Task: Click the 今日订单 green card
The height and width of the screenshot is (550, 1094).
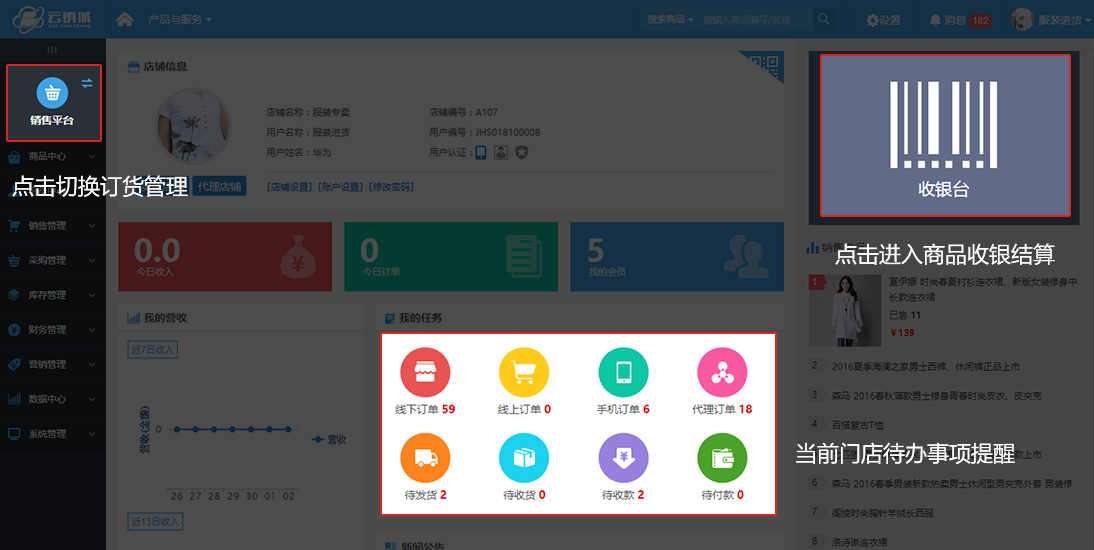Action: (x=451, y=257)
